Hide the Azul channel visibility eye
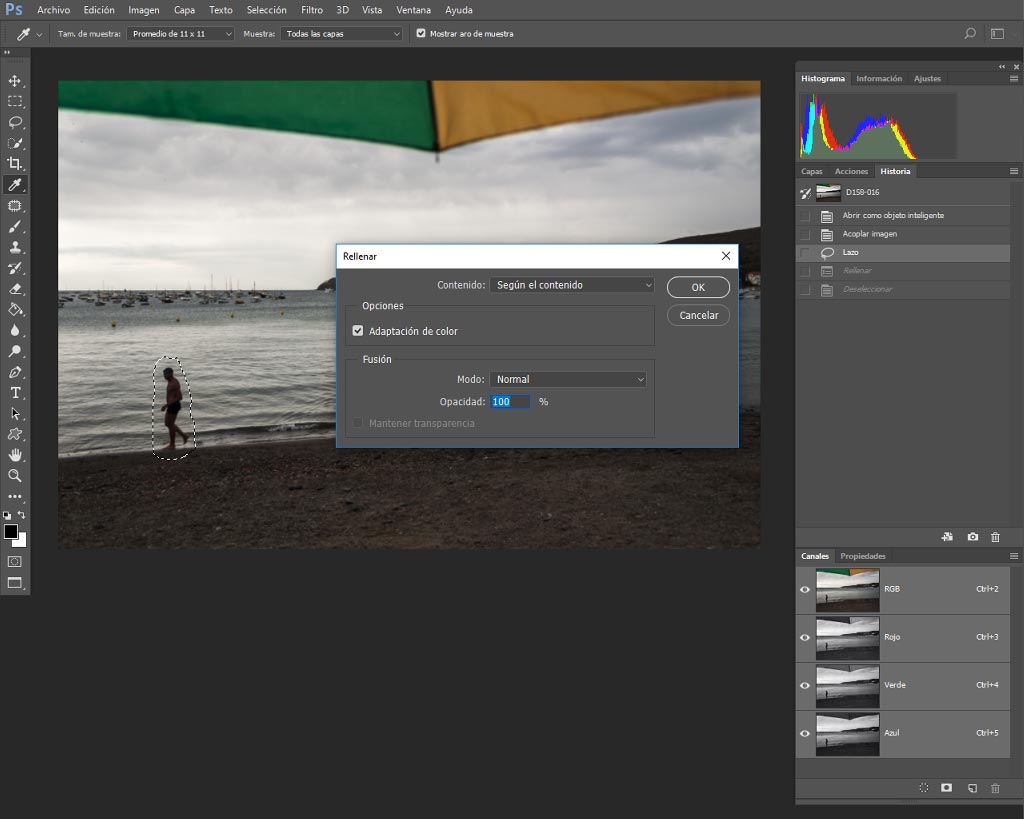Viewport: 1024px width, 819px height. pos(805,733)
